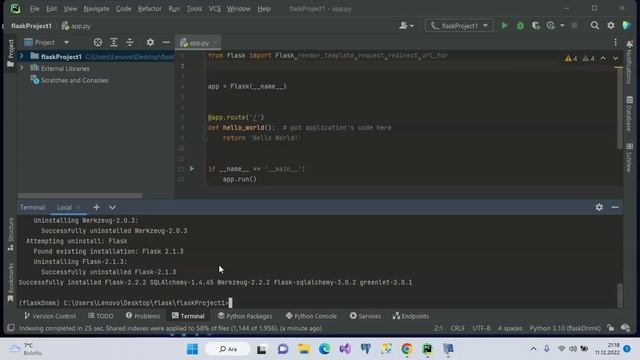Start debugging with the bug icon
This screenshot has height=360, width=640.
click(x=520, y=26)
